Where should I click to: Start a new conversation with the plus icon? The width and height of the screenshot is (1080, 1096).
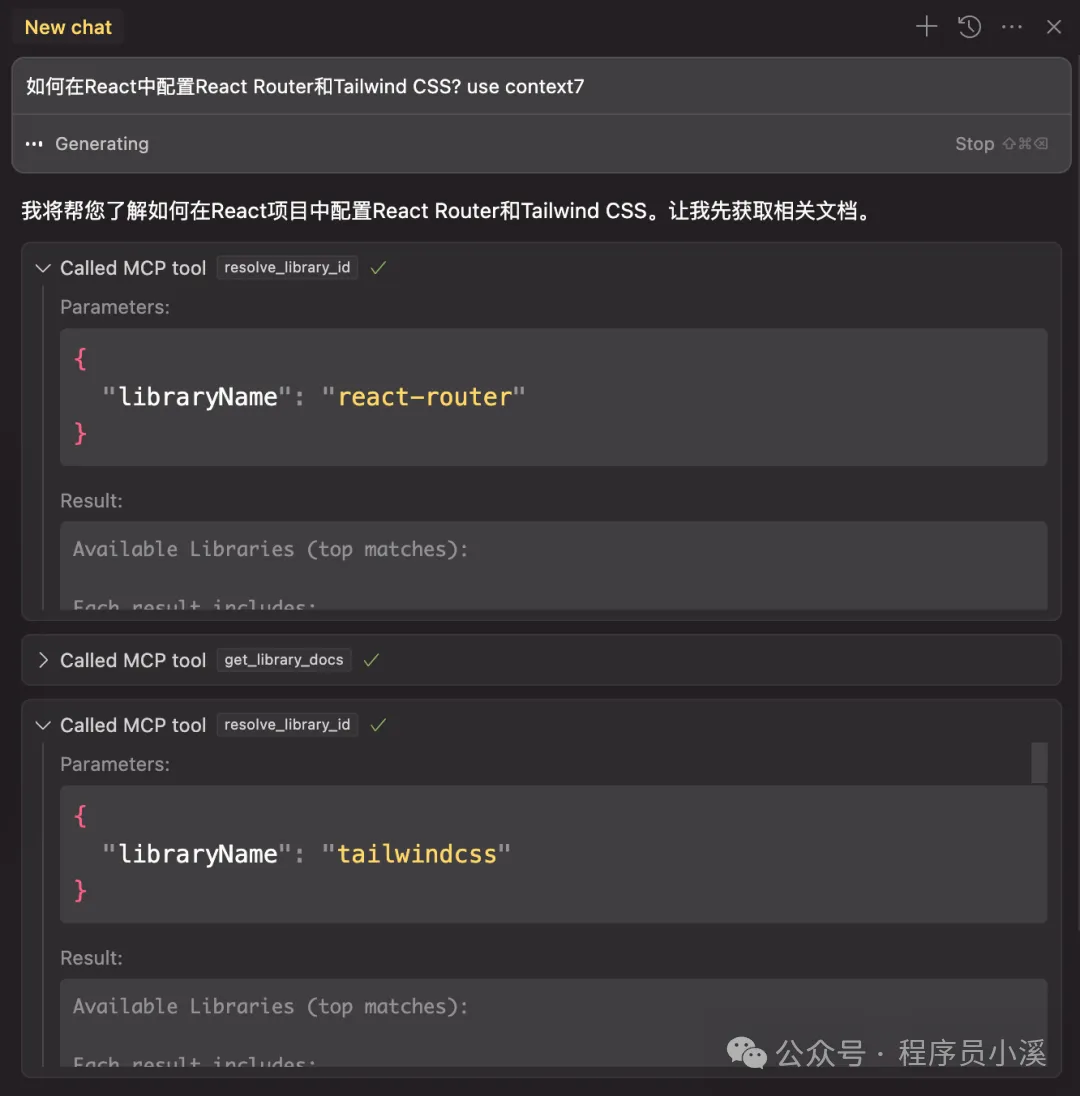click(x=925, y=27)
